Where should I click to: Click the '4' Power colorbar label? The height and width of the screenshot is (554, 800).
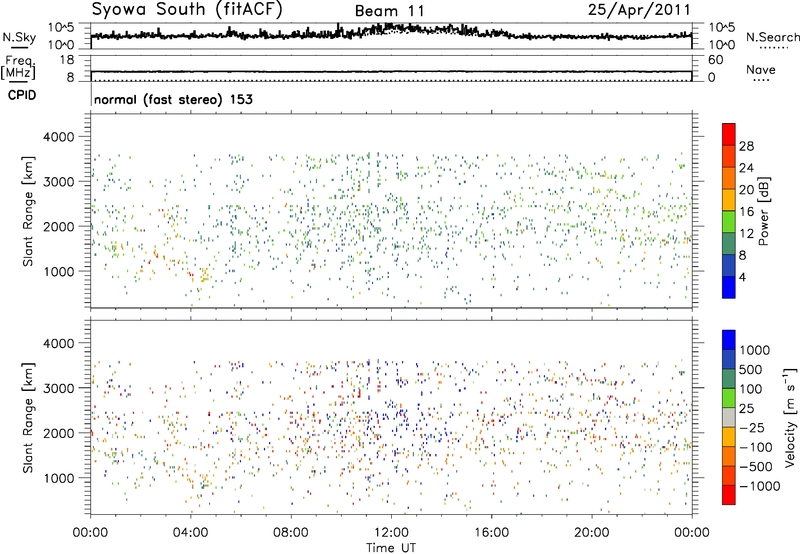click(x=742, y=277)
